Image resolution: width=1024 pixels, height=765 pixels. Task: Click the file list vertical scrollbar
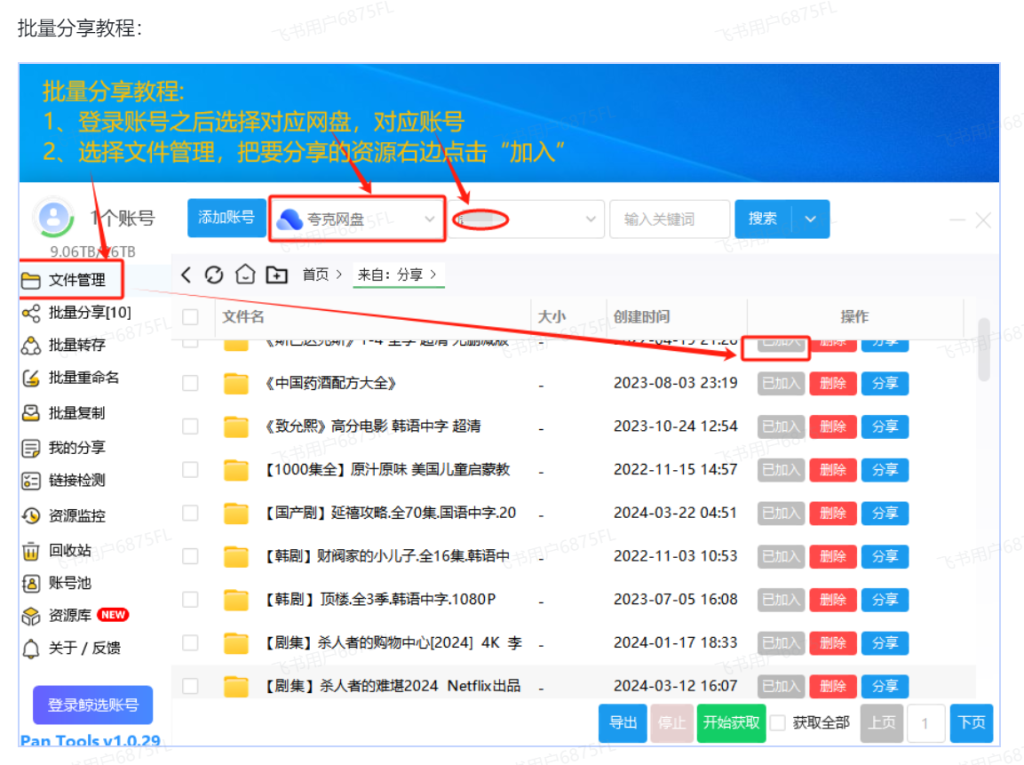983,350
